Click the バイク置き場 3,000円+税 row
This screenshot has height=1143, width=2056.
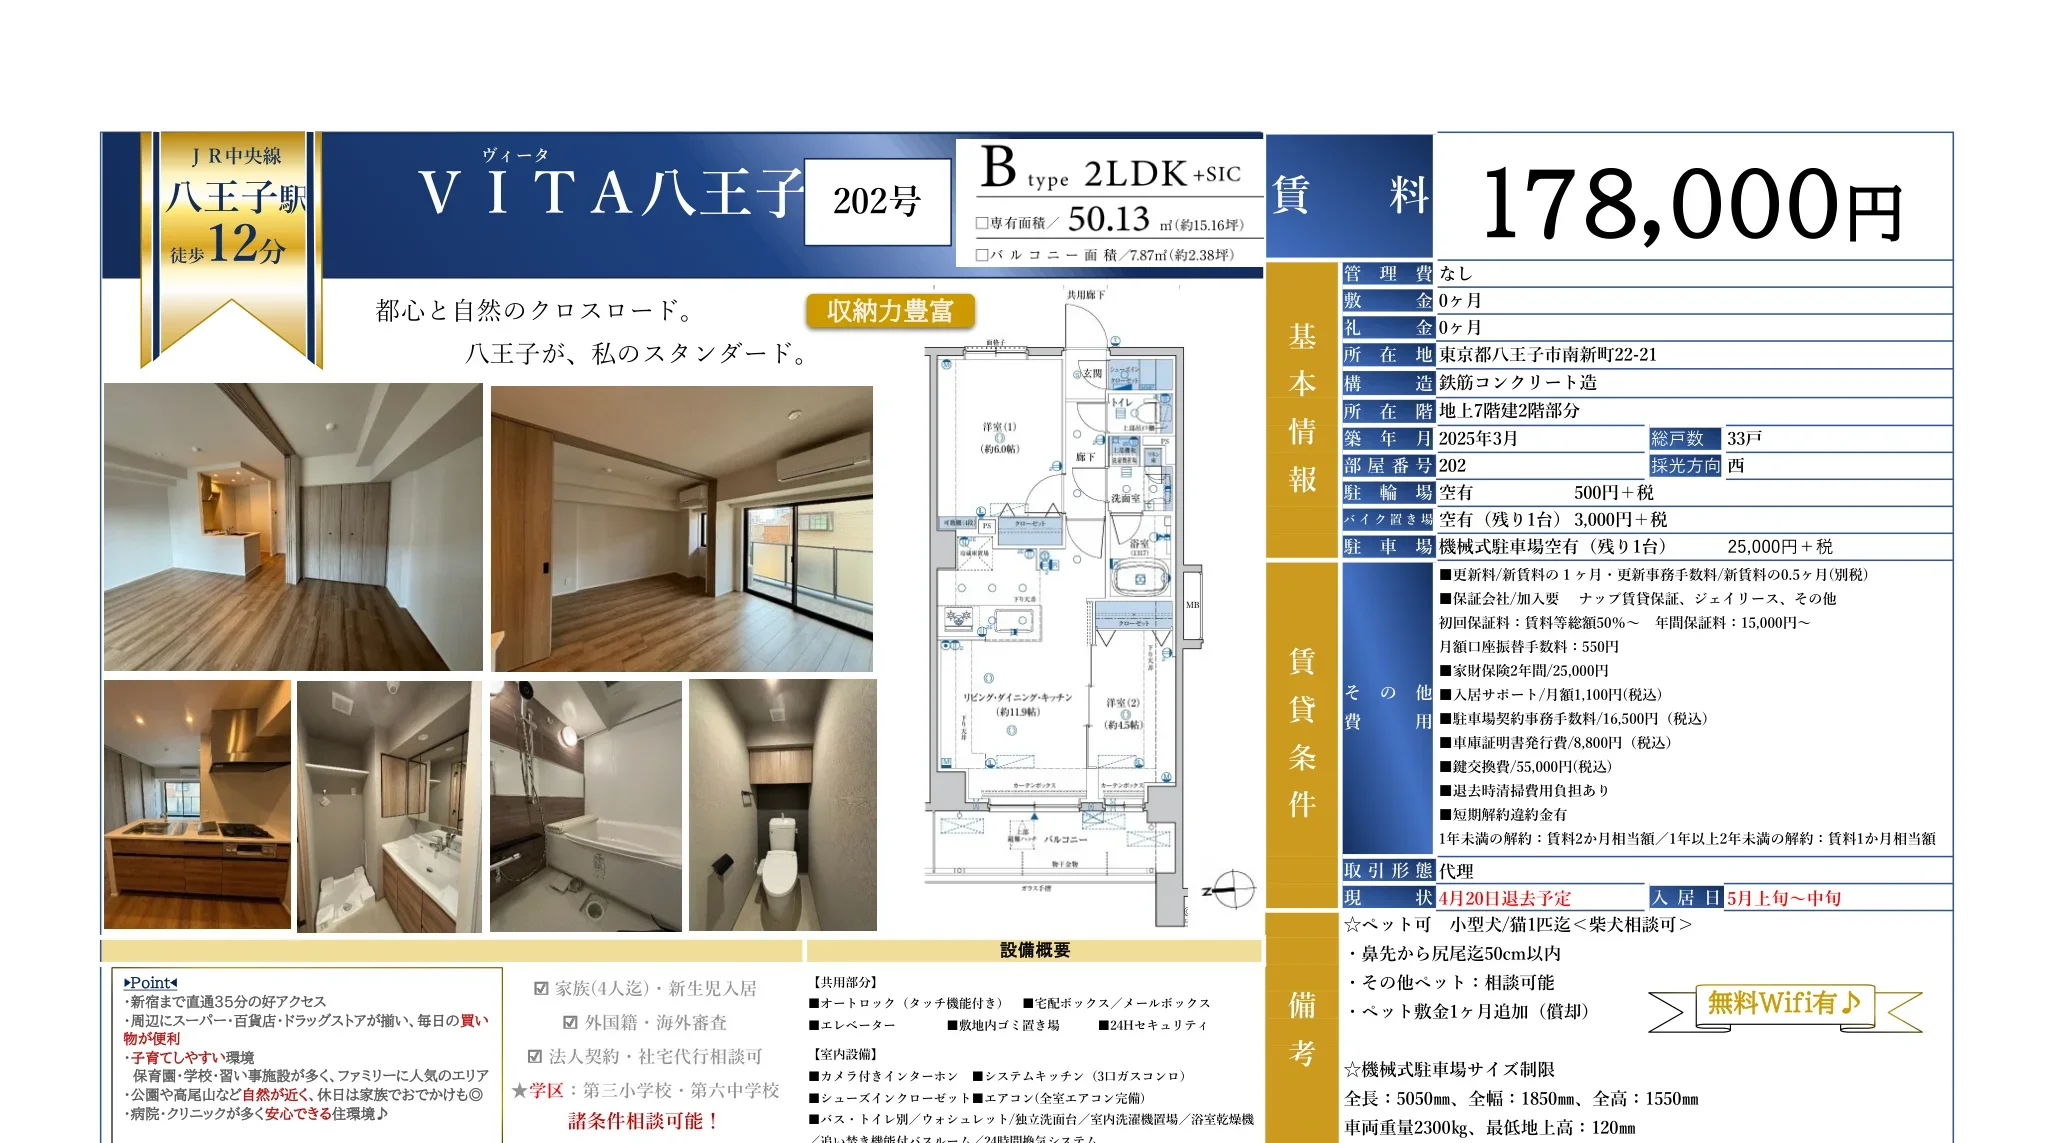click(1647, 520)
